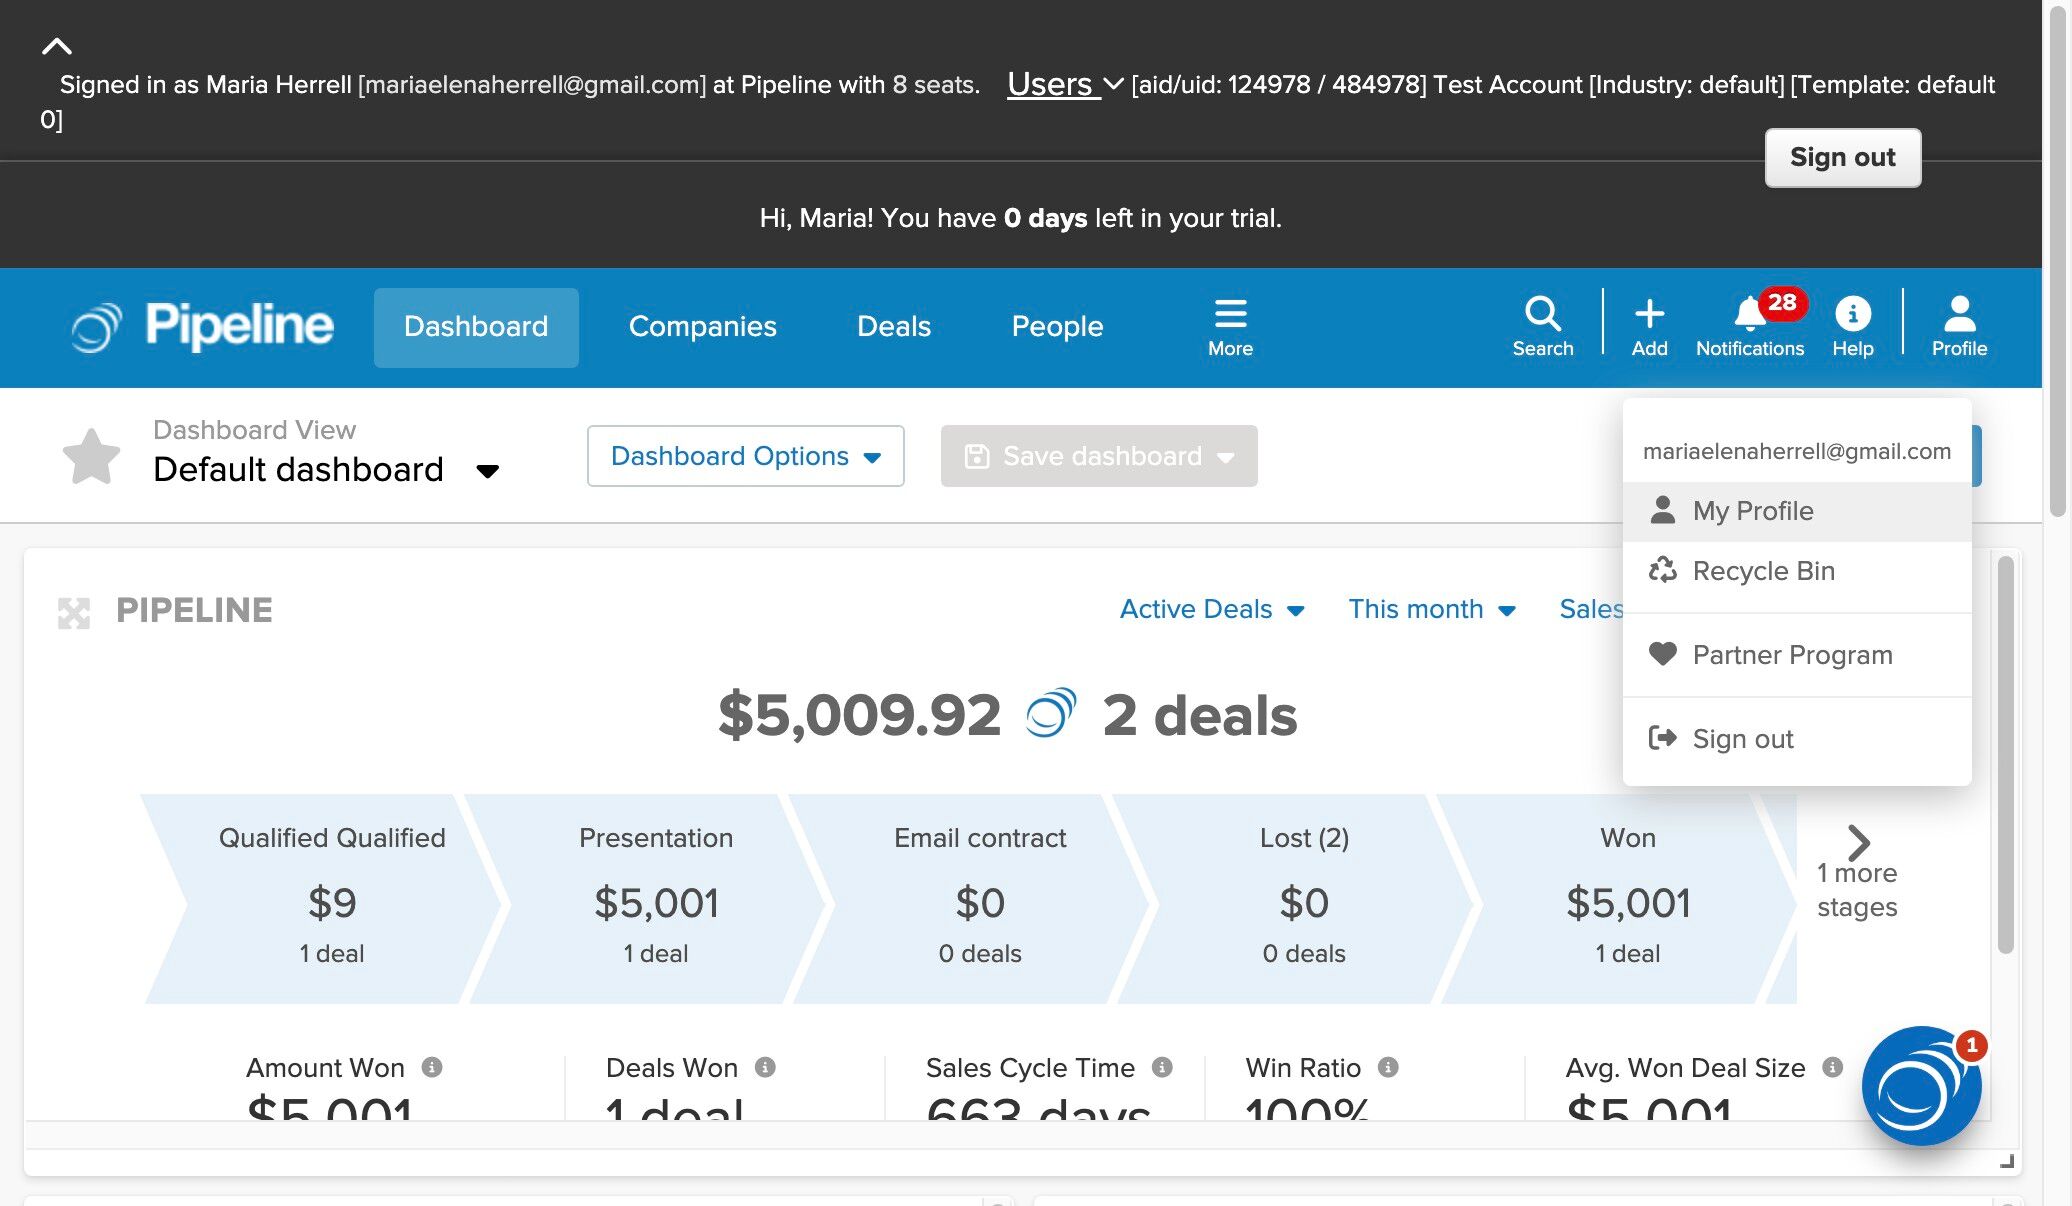
Task: Expand the Default dashboard view dropdown
Action: pyautogui.click(x=487, y=471)
